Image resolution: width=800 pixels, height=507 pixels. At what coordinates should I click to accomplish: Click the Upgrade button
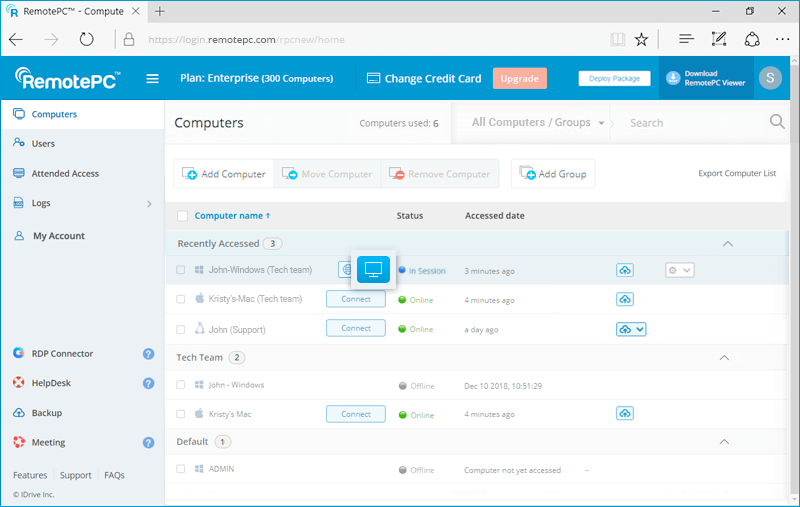[519, 78]
